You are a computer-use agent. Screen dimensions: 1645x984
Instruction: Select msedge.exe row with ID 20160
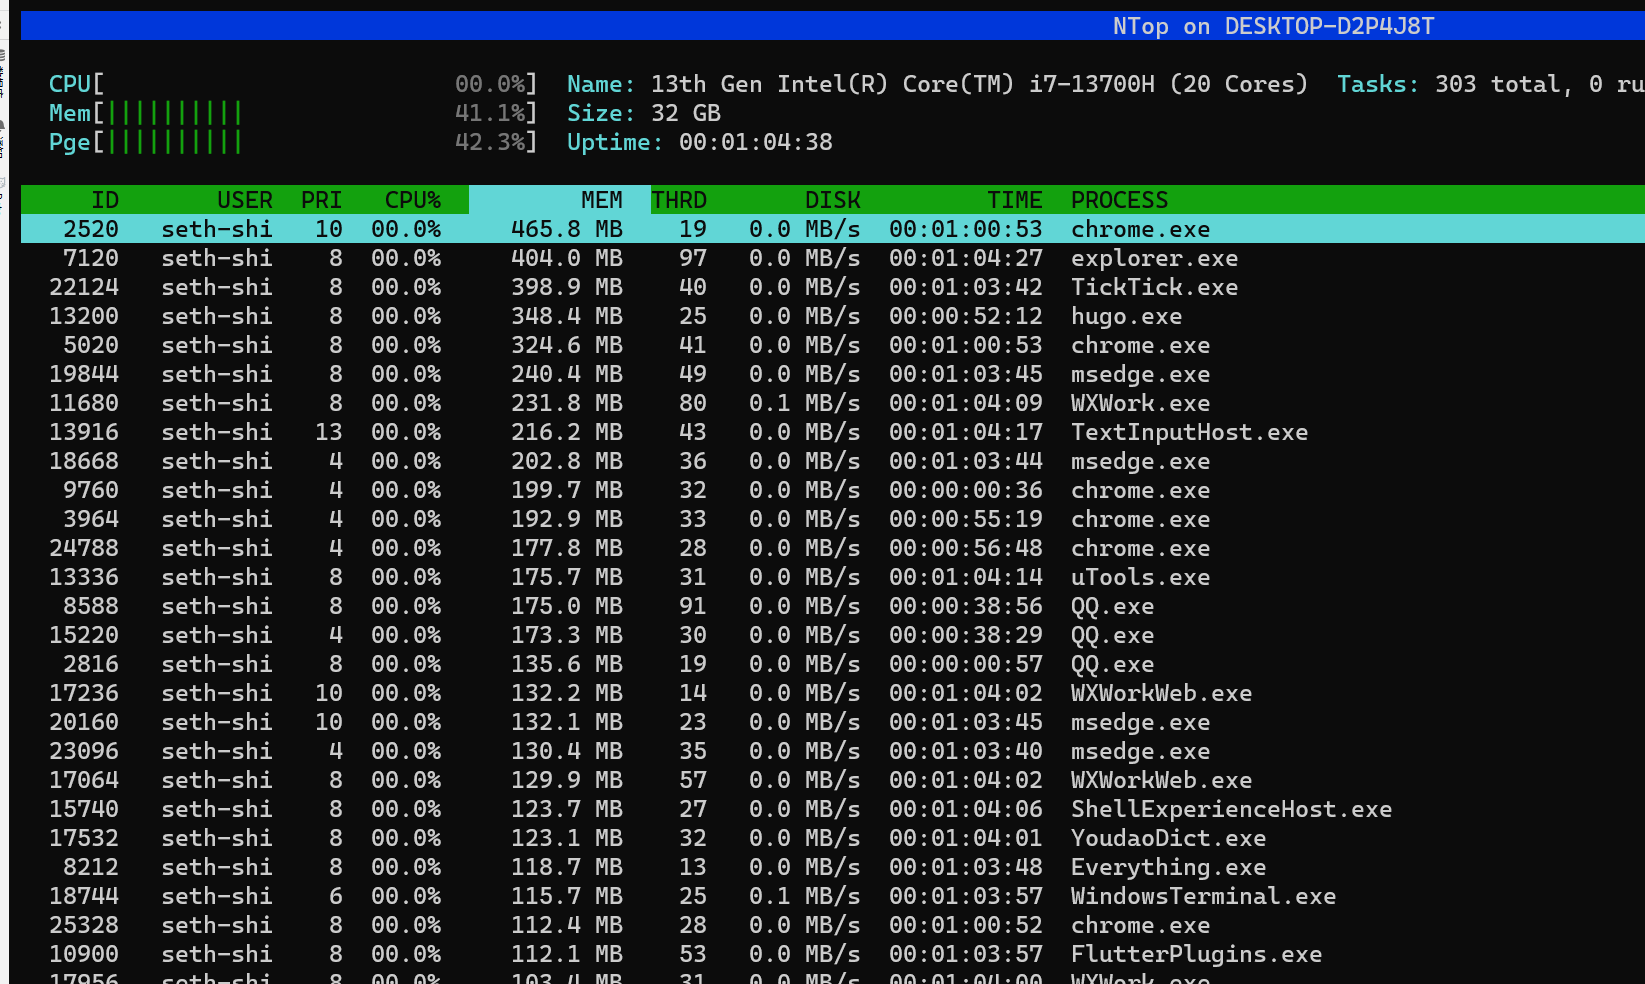pos(833,722)
